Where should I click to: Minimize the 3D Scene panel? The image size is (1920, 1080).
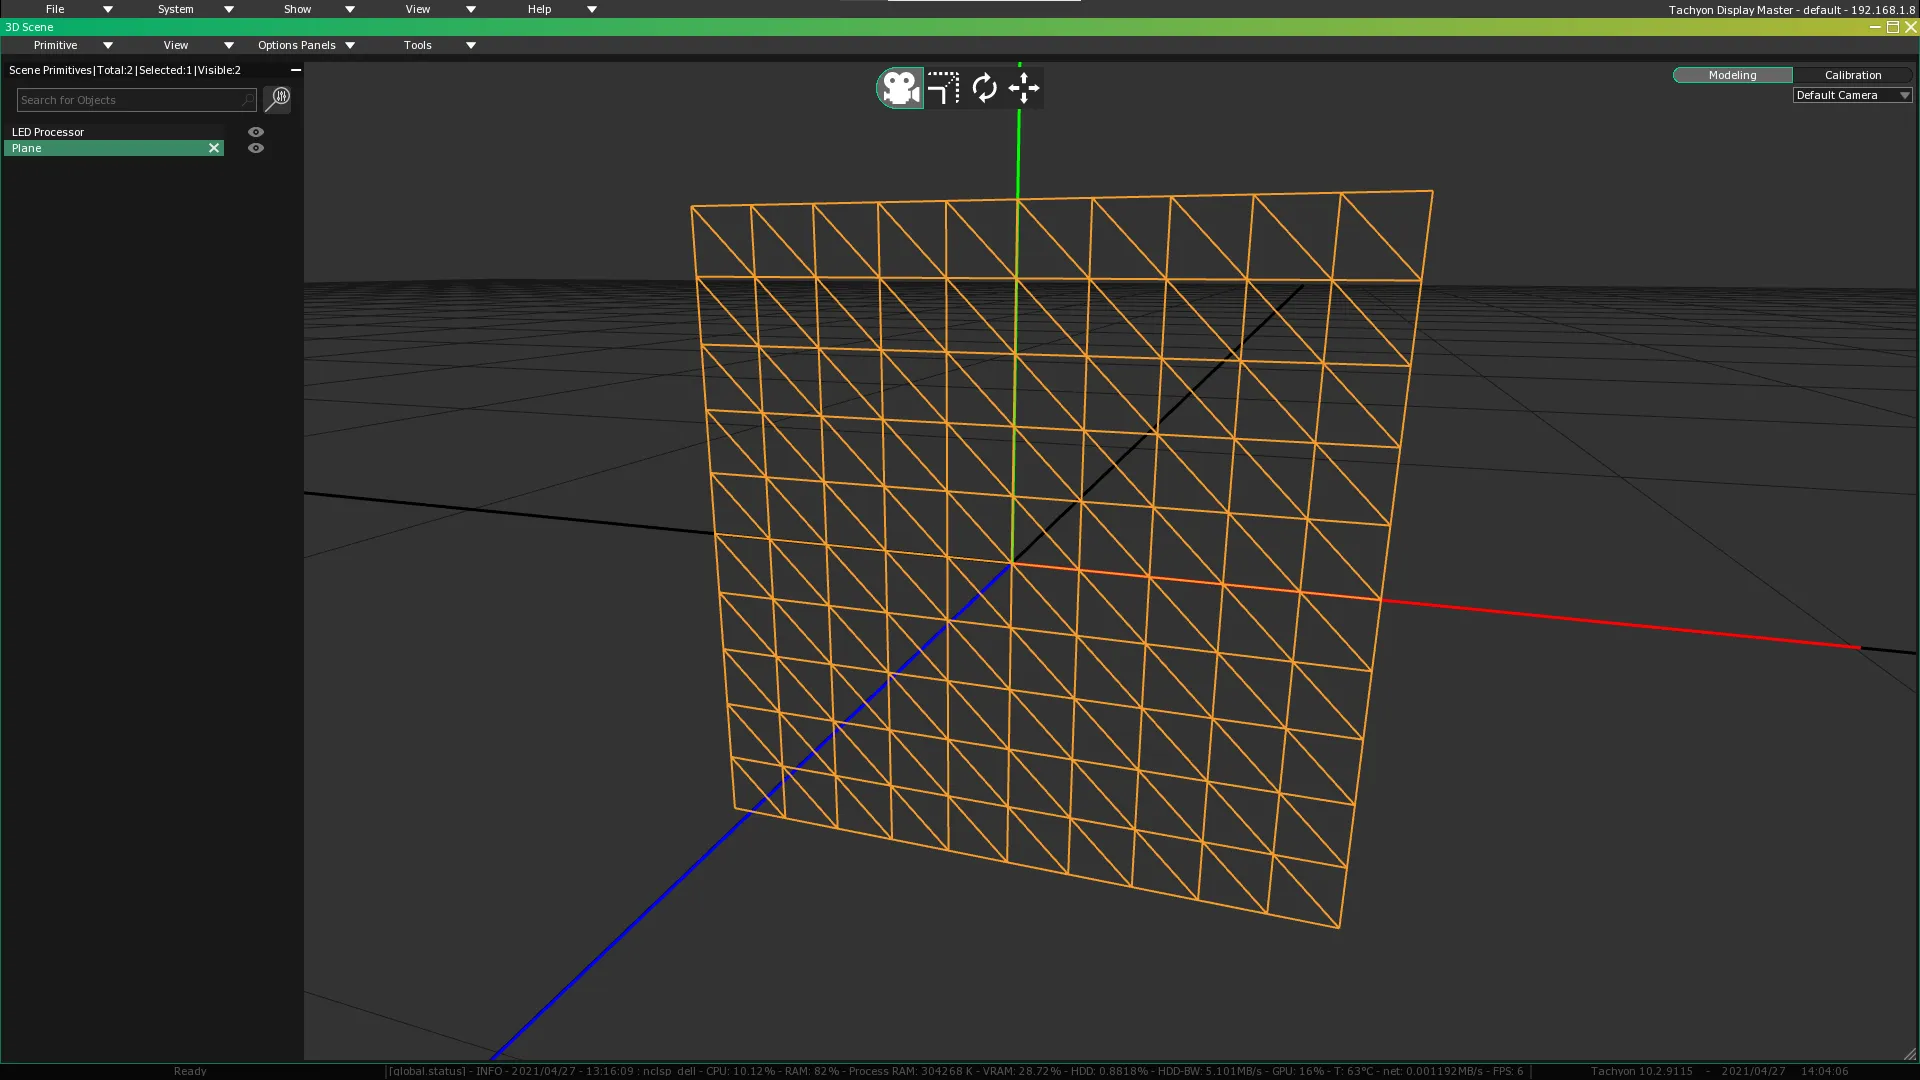1875,27
